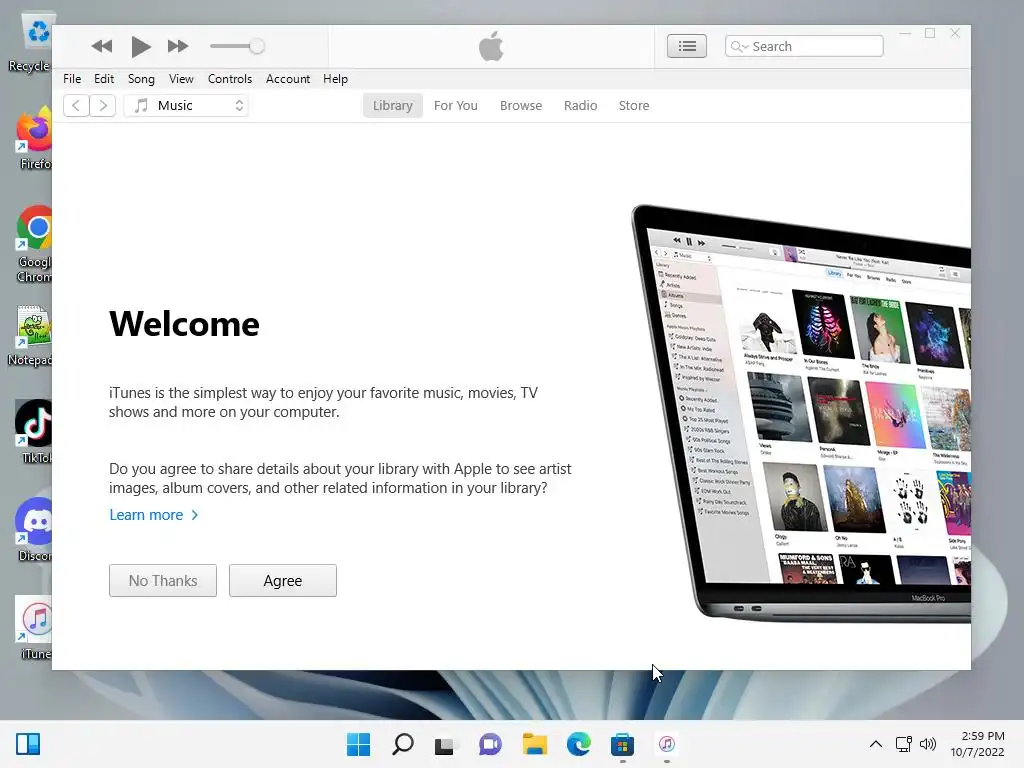This screenshot has height=768, width=1024.
Task: Click the search magnifier icon
Action: 739,46
